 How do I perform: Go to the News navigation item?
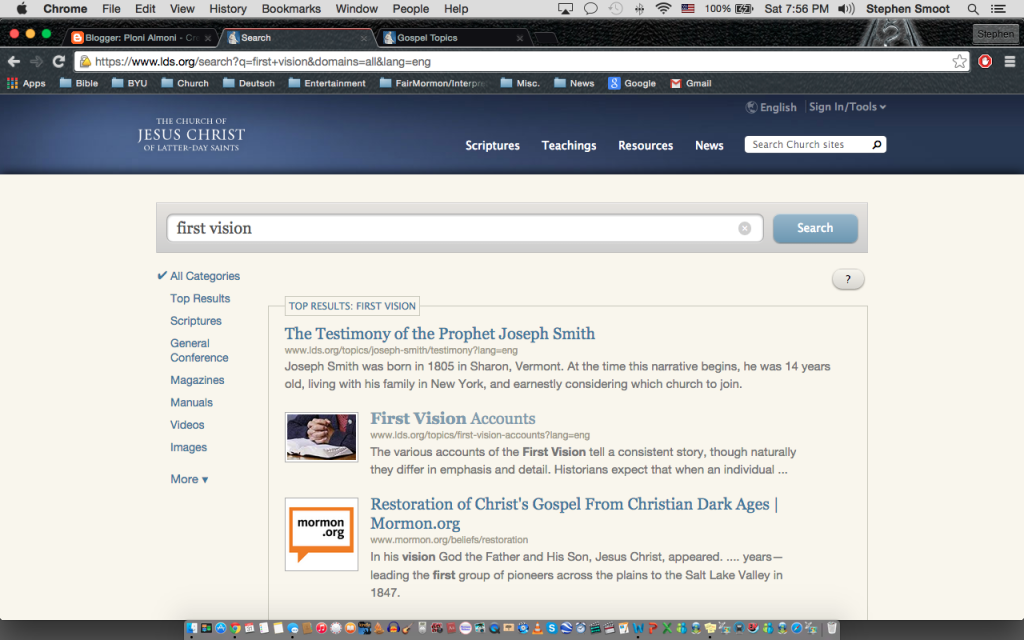click(709, 145)
